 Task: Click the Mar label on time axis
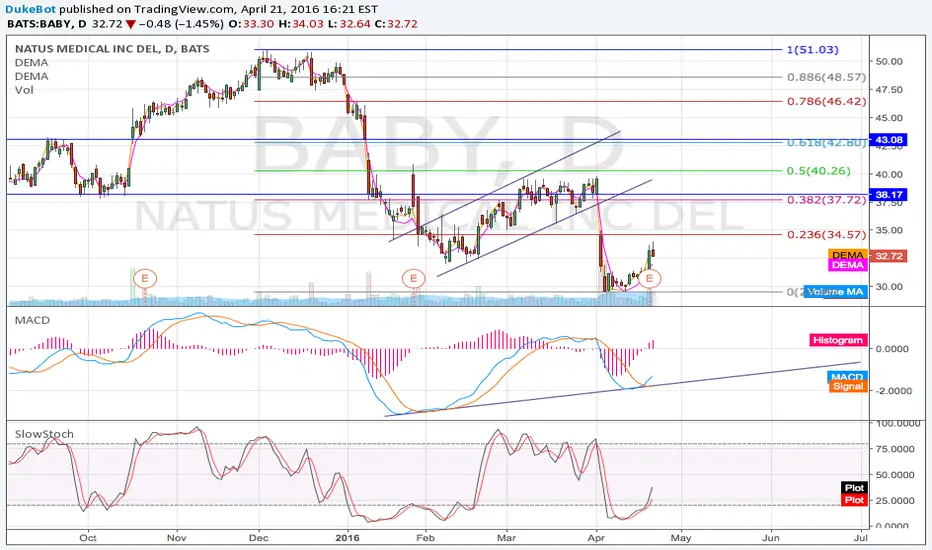coord(506,538)
